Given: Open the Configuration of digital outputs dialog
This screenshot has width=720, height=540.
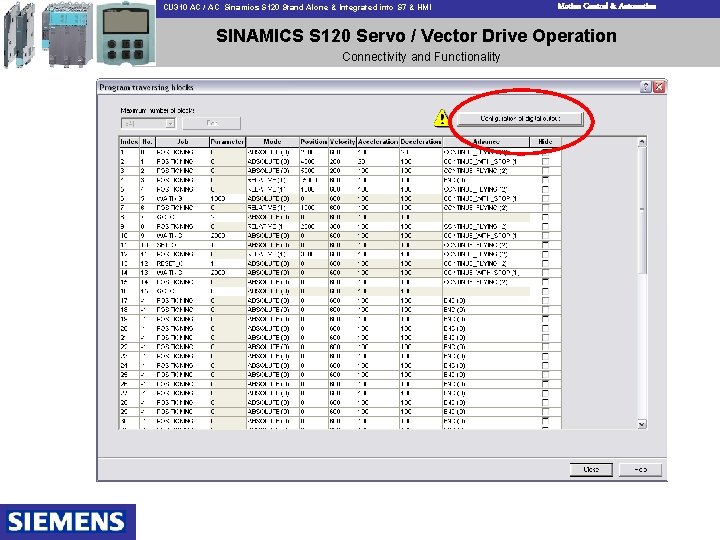Looking at the screenshot, I should [520, 118].
